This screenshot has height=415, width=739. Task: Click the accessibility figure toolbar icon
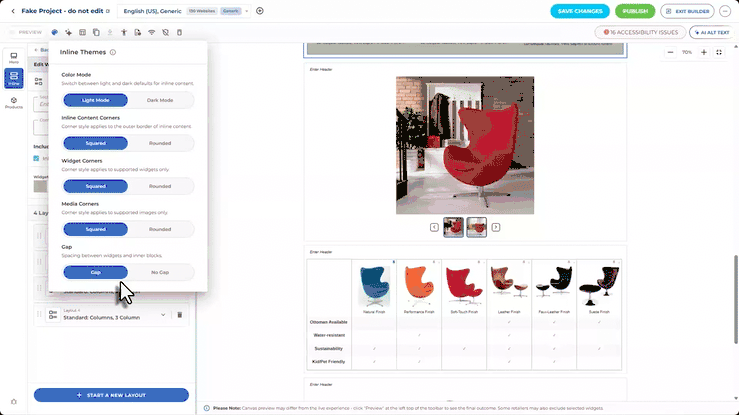coord(124,33)
